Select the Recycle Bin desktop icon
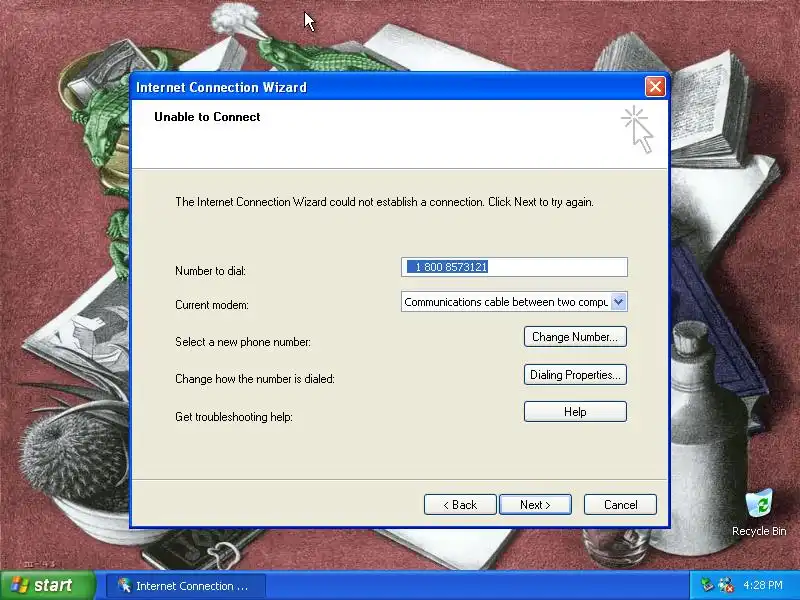The image size is (800, 600). tap(759, 513)
